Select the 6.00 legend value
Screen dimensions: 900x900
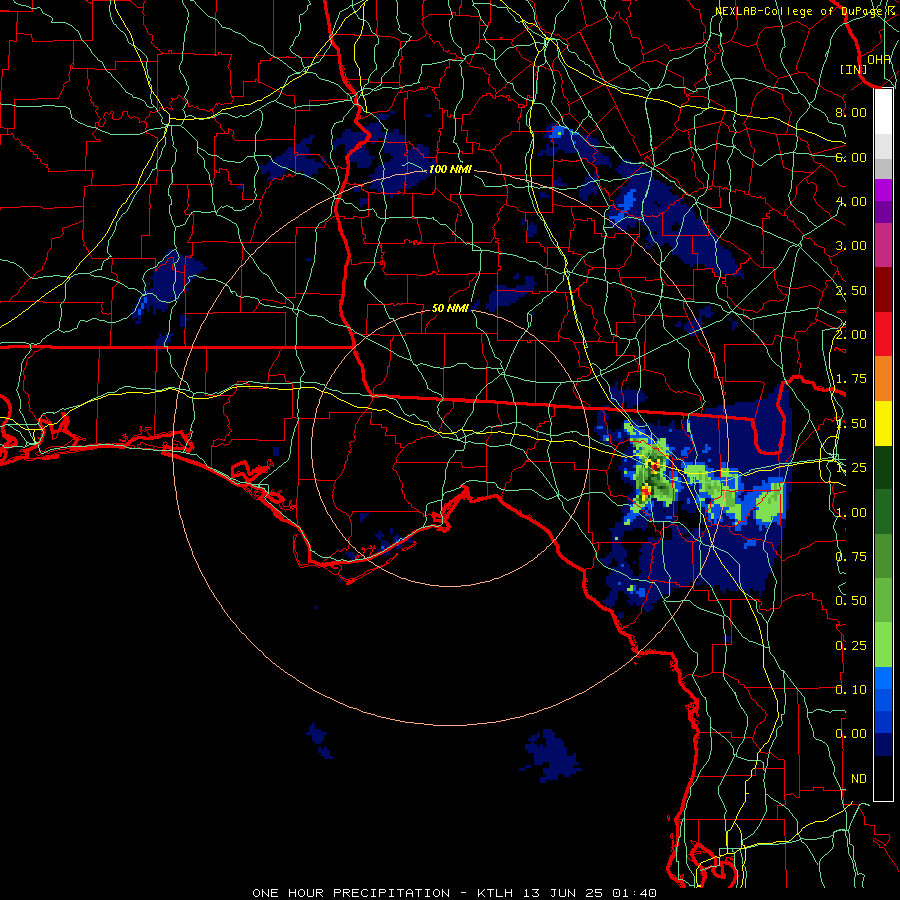click(x=851, y=157)
